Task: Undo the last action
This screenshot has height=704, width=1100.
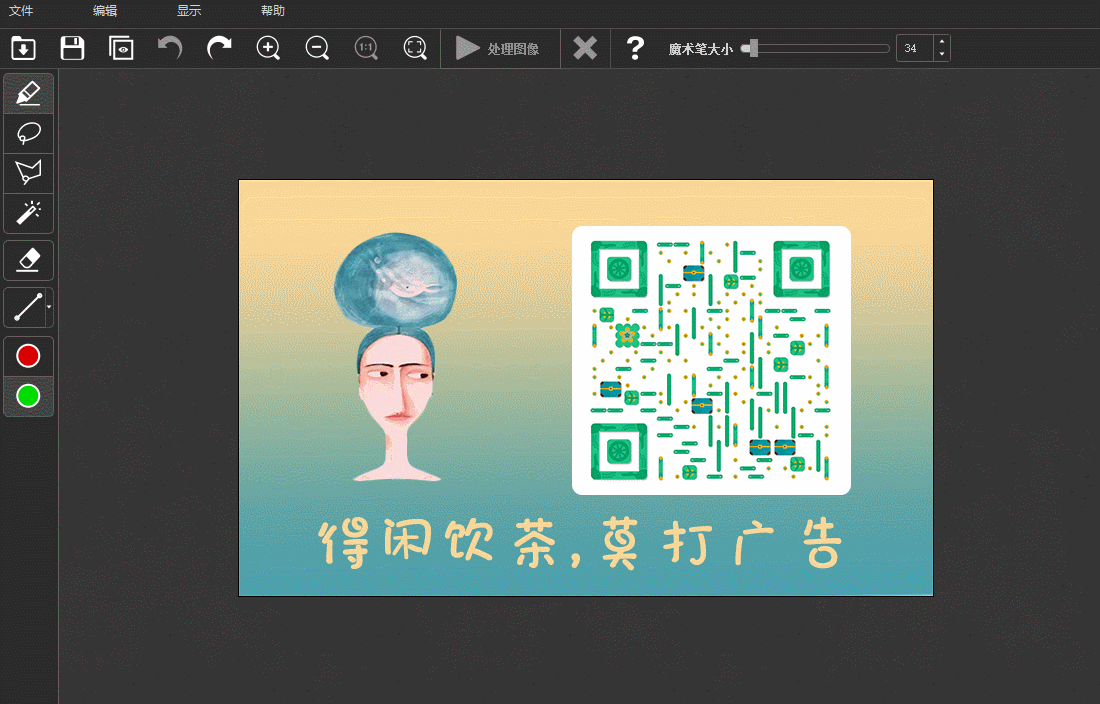Action: pos(170,48)
